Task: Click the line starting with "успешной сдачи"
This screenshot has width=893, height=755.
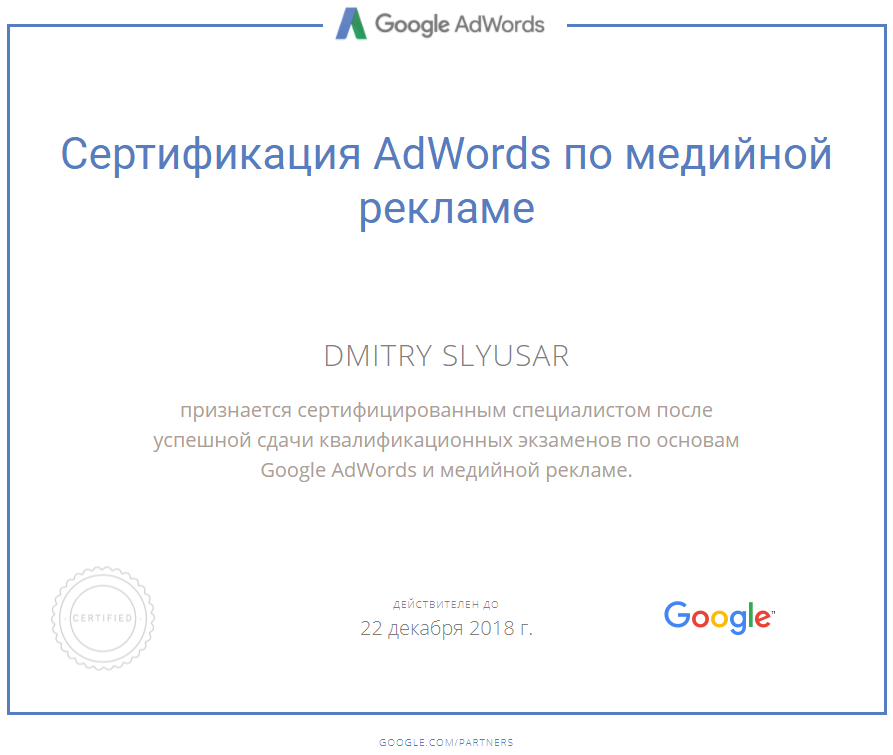Action: pos(446,440)
